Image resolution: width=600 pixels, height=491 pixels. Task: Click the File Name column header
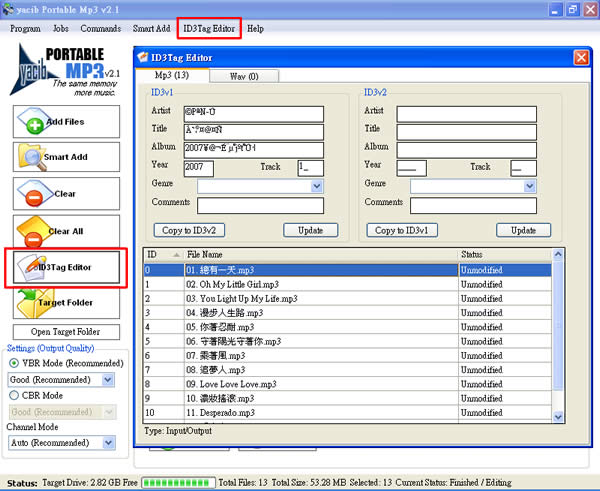click(321, 254)
